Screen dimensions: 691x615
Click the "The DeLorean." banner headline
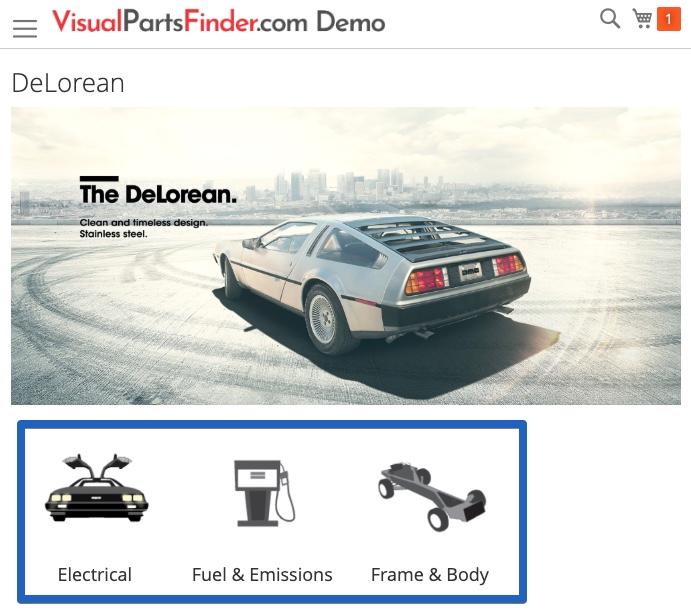coord(158,194)
